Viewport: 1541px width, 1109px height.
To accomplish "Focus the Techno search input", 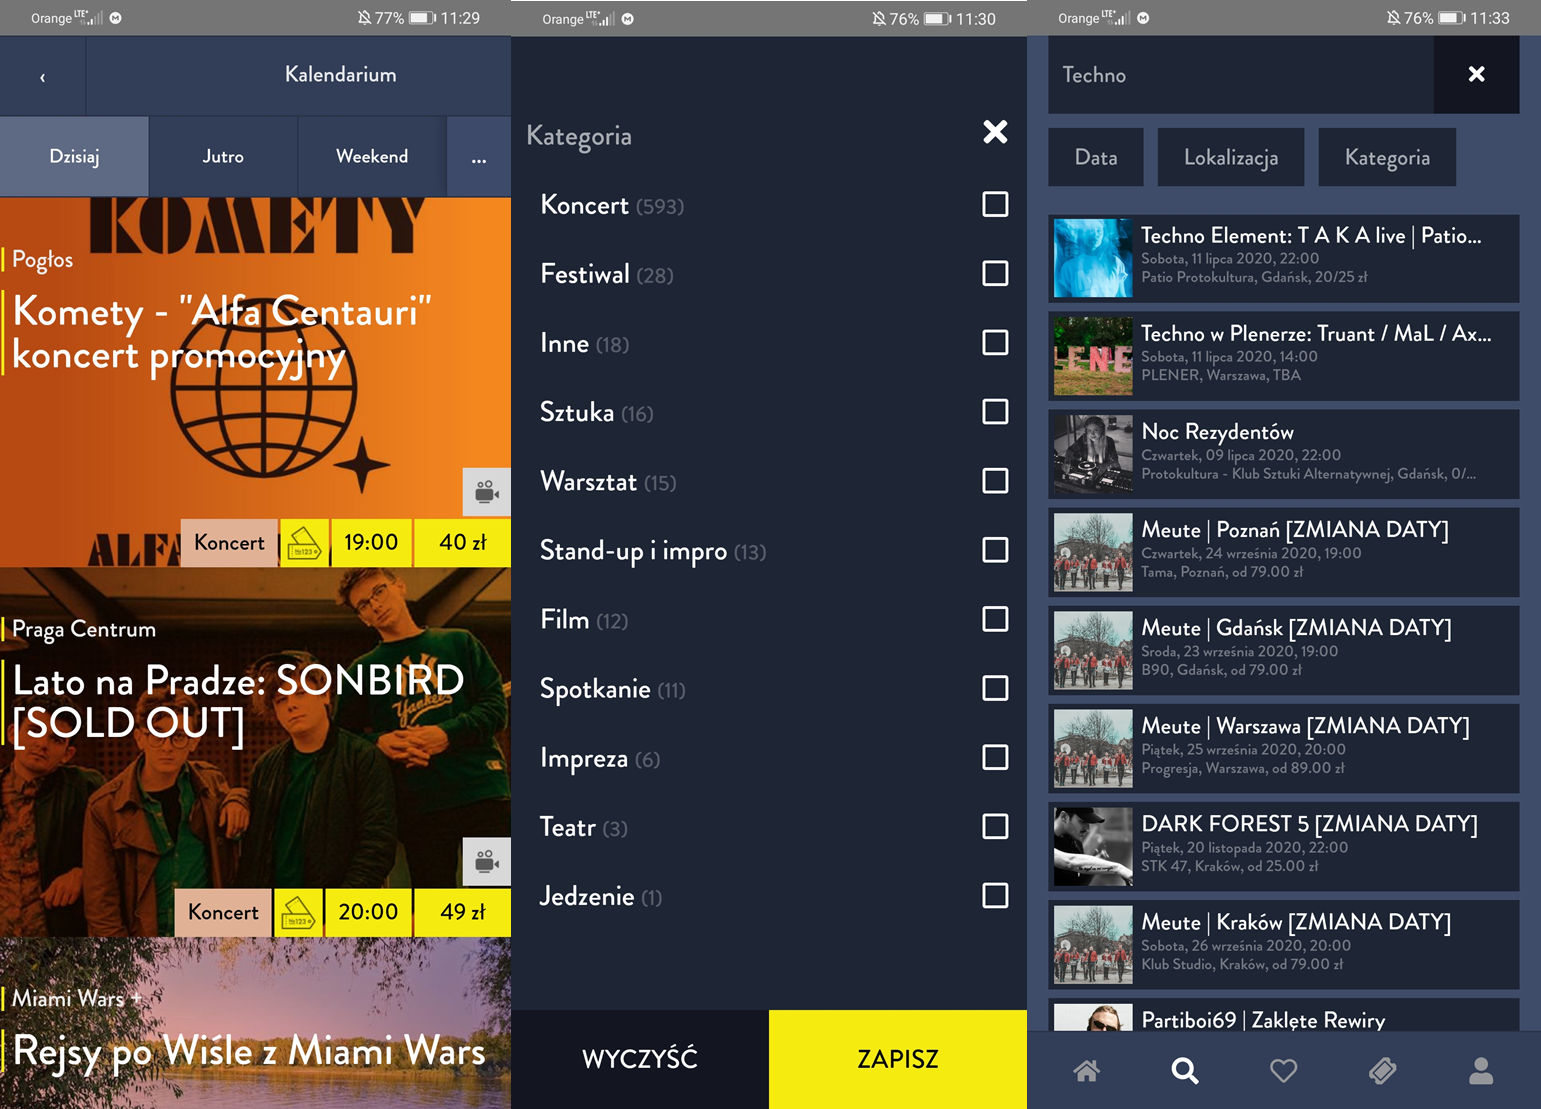I will pos(1241,75).
